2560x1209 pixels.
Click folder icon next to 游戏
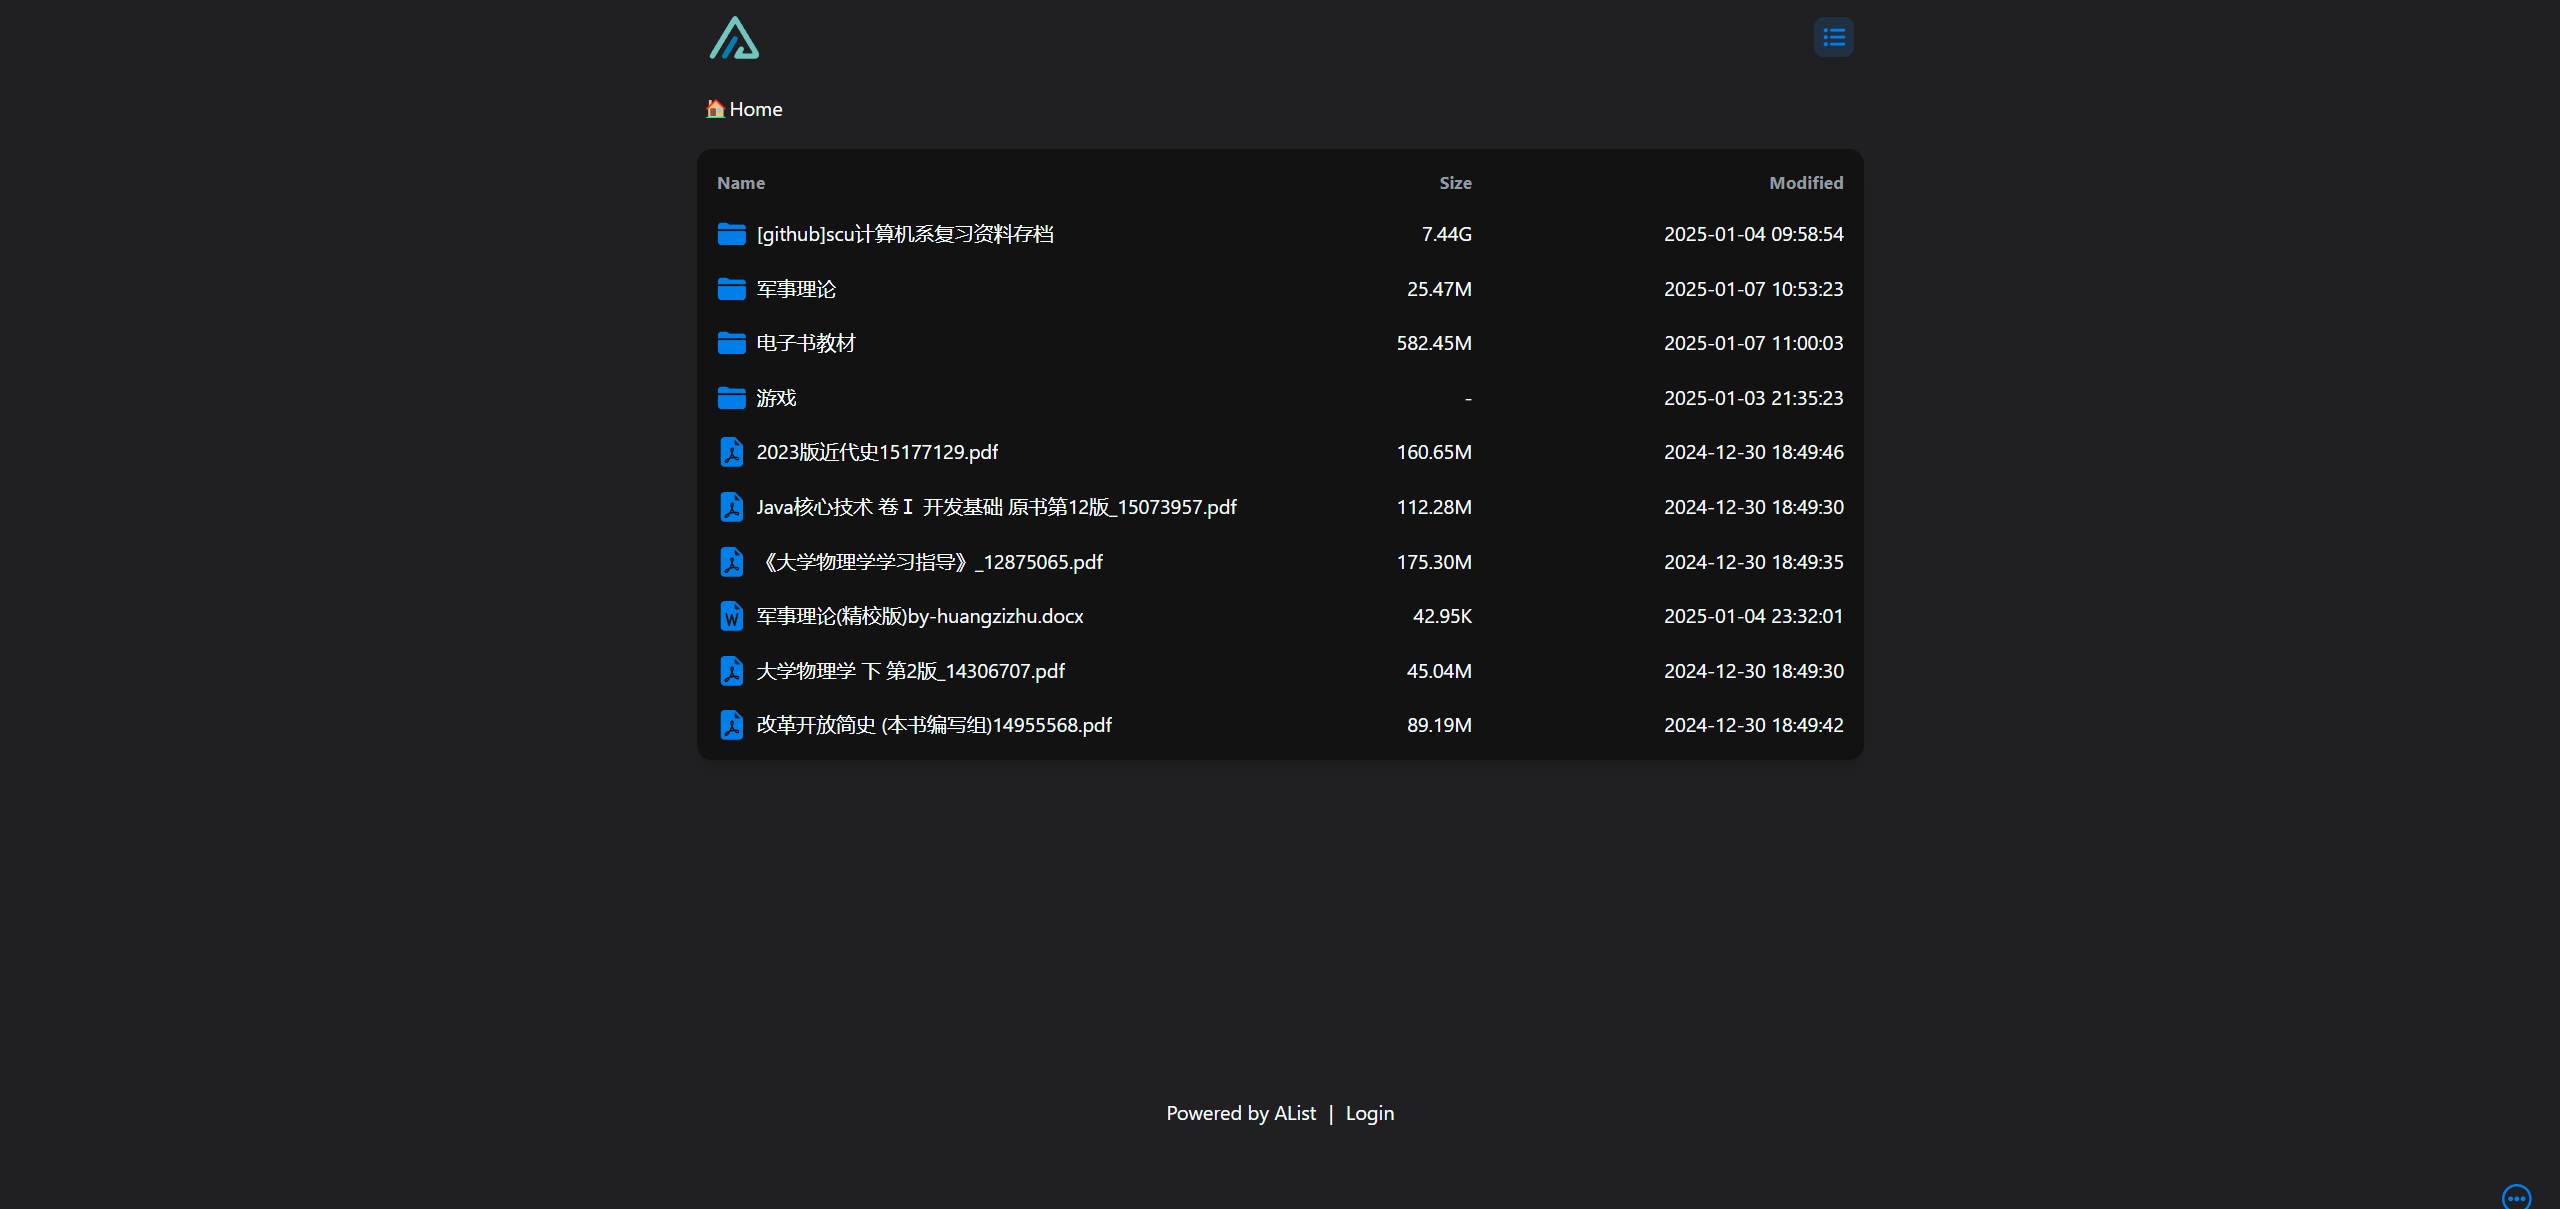click(731, 398)
